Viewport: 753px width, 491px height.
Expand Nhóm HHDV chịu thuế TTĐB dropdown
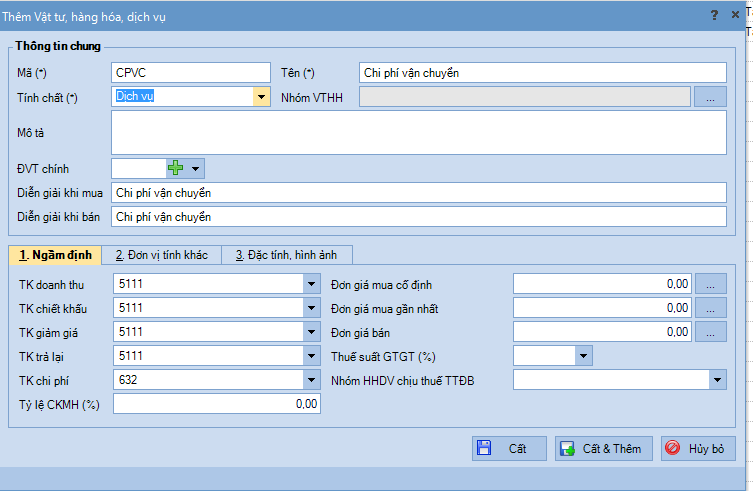[717, 380]
